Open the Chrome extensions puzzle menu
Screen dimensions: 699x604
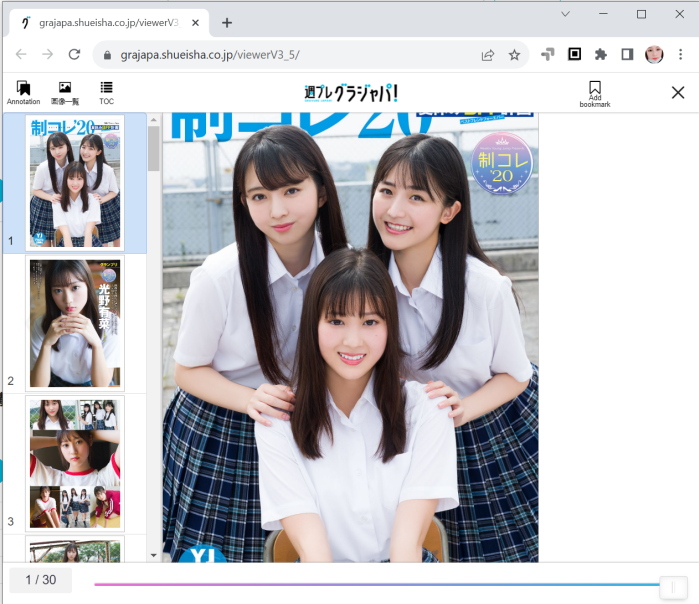[x=600, y=54]
